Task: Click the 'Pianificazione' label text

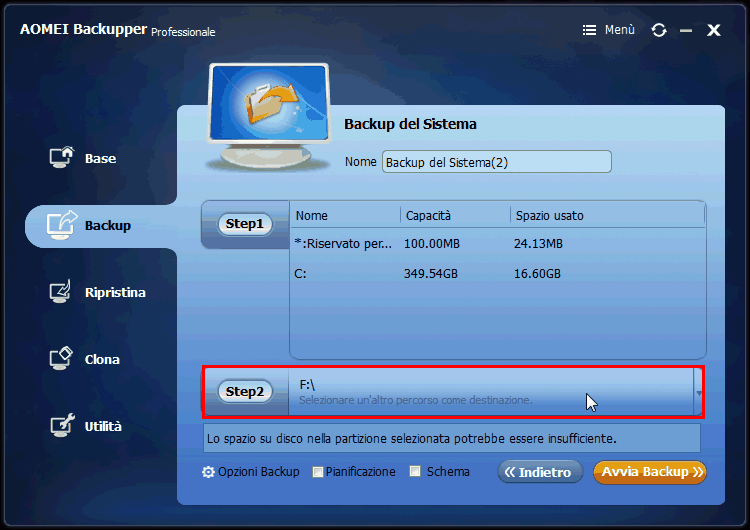Action: [361, 472]
